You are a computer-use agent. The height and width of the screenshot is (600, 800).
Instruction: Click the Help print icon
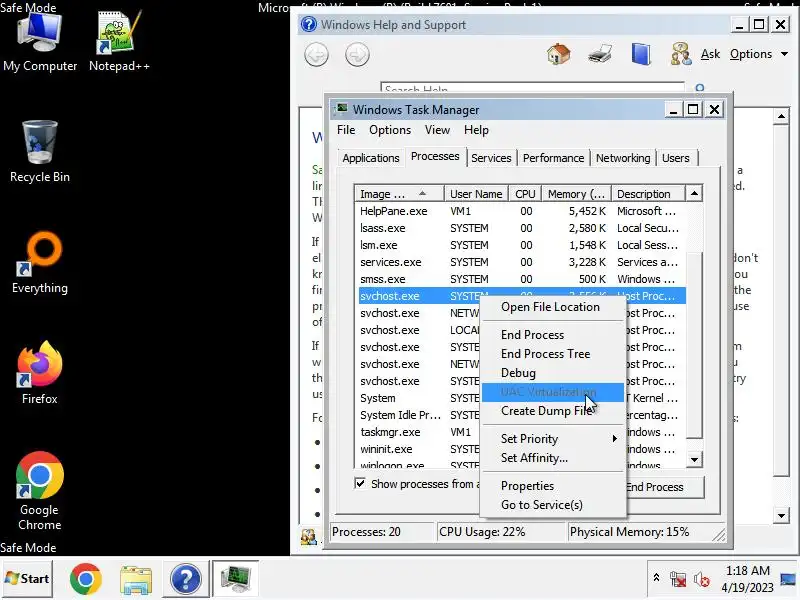pos(600,54)
